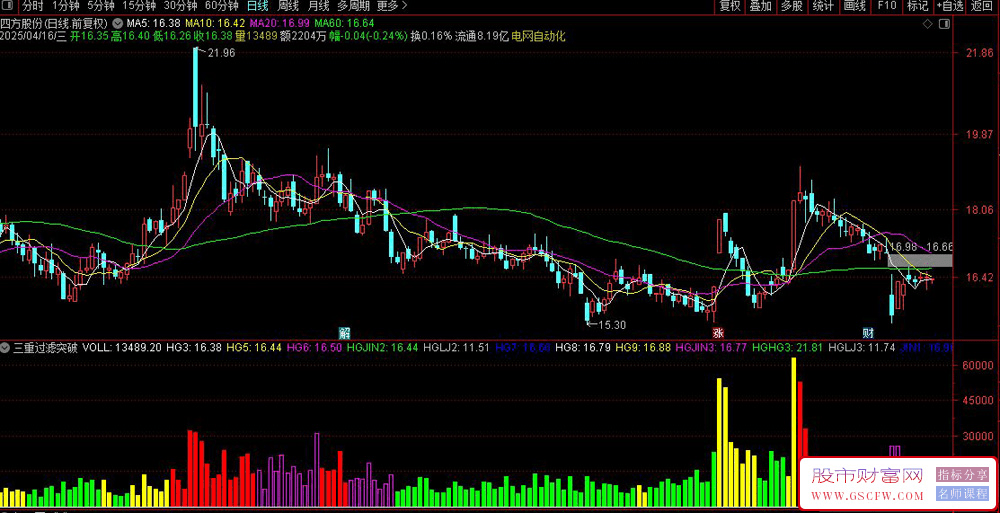Image resolution: width=1000 pixels, height=513 pixels.
Task: Click the 45000 volume axis value
Action: click(x=978, y=401)
